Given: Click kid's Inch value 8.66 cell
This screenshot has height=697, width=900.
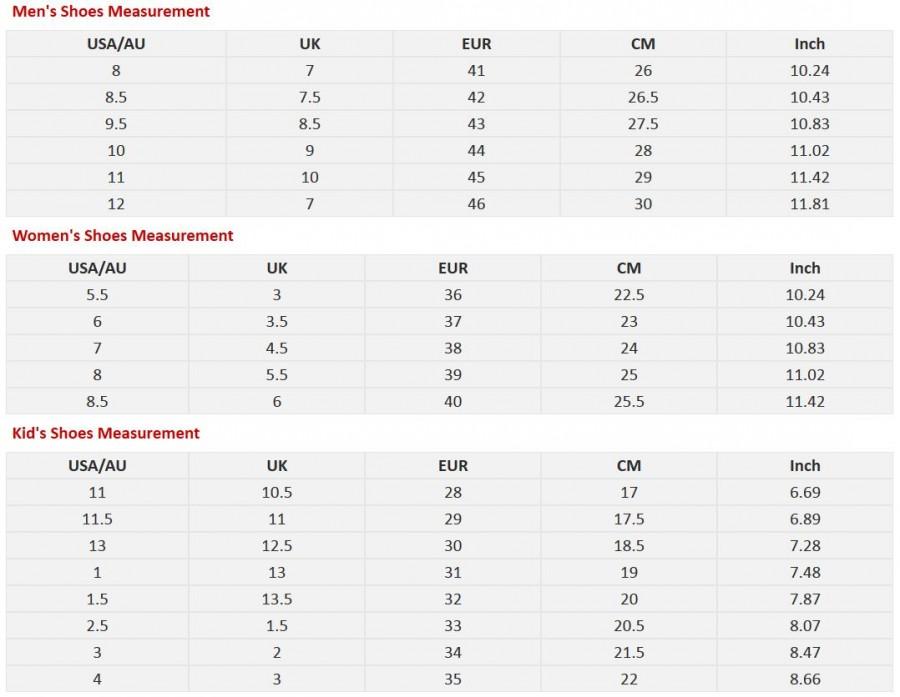Looking at the screenshot, I should click(805, 679).
